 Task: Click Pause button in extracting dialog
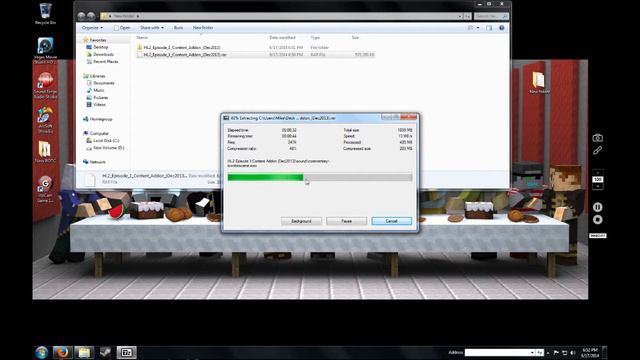[347, 221]
